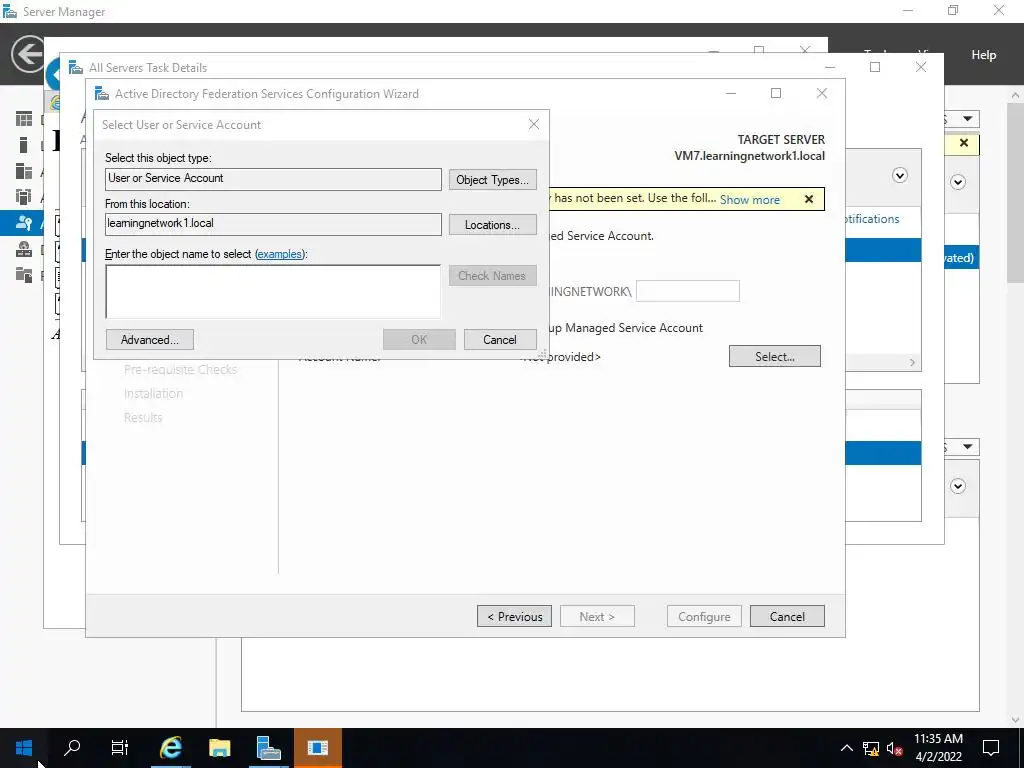Click Show more in the wizard warning
This screenshot has height=768, width=1024.
[750, 199]
